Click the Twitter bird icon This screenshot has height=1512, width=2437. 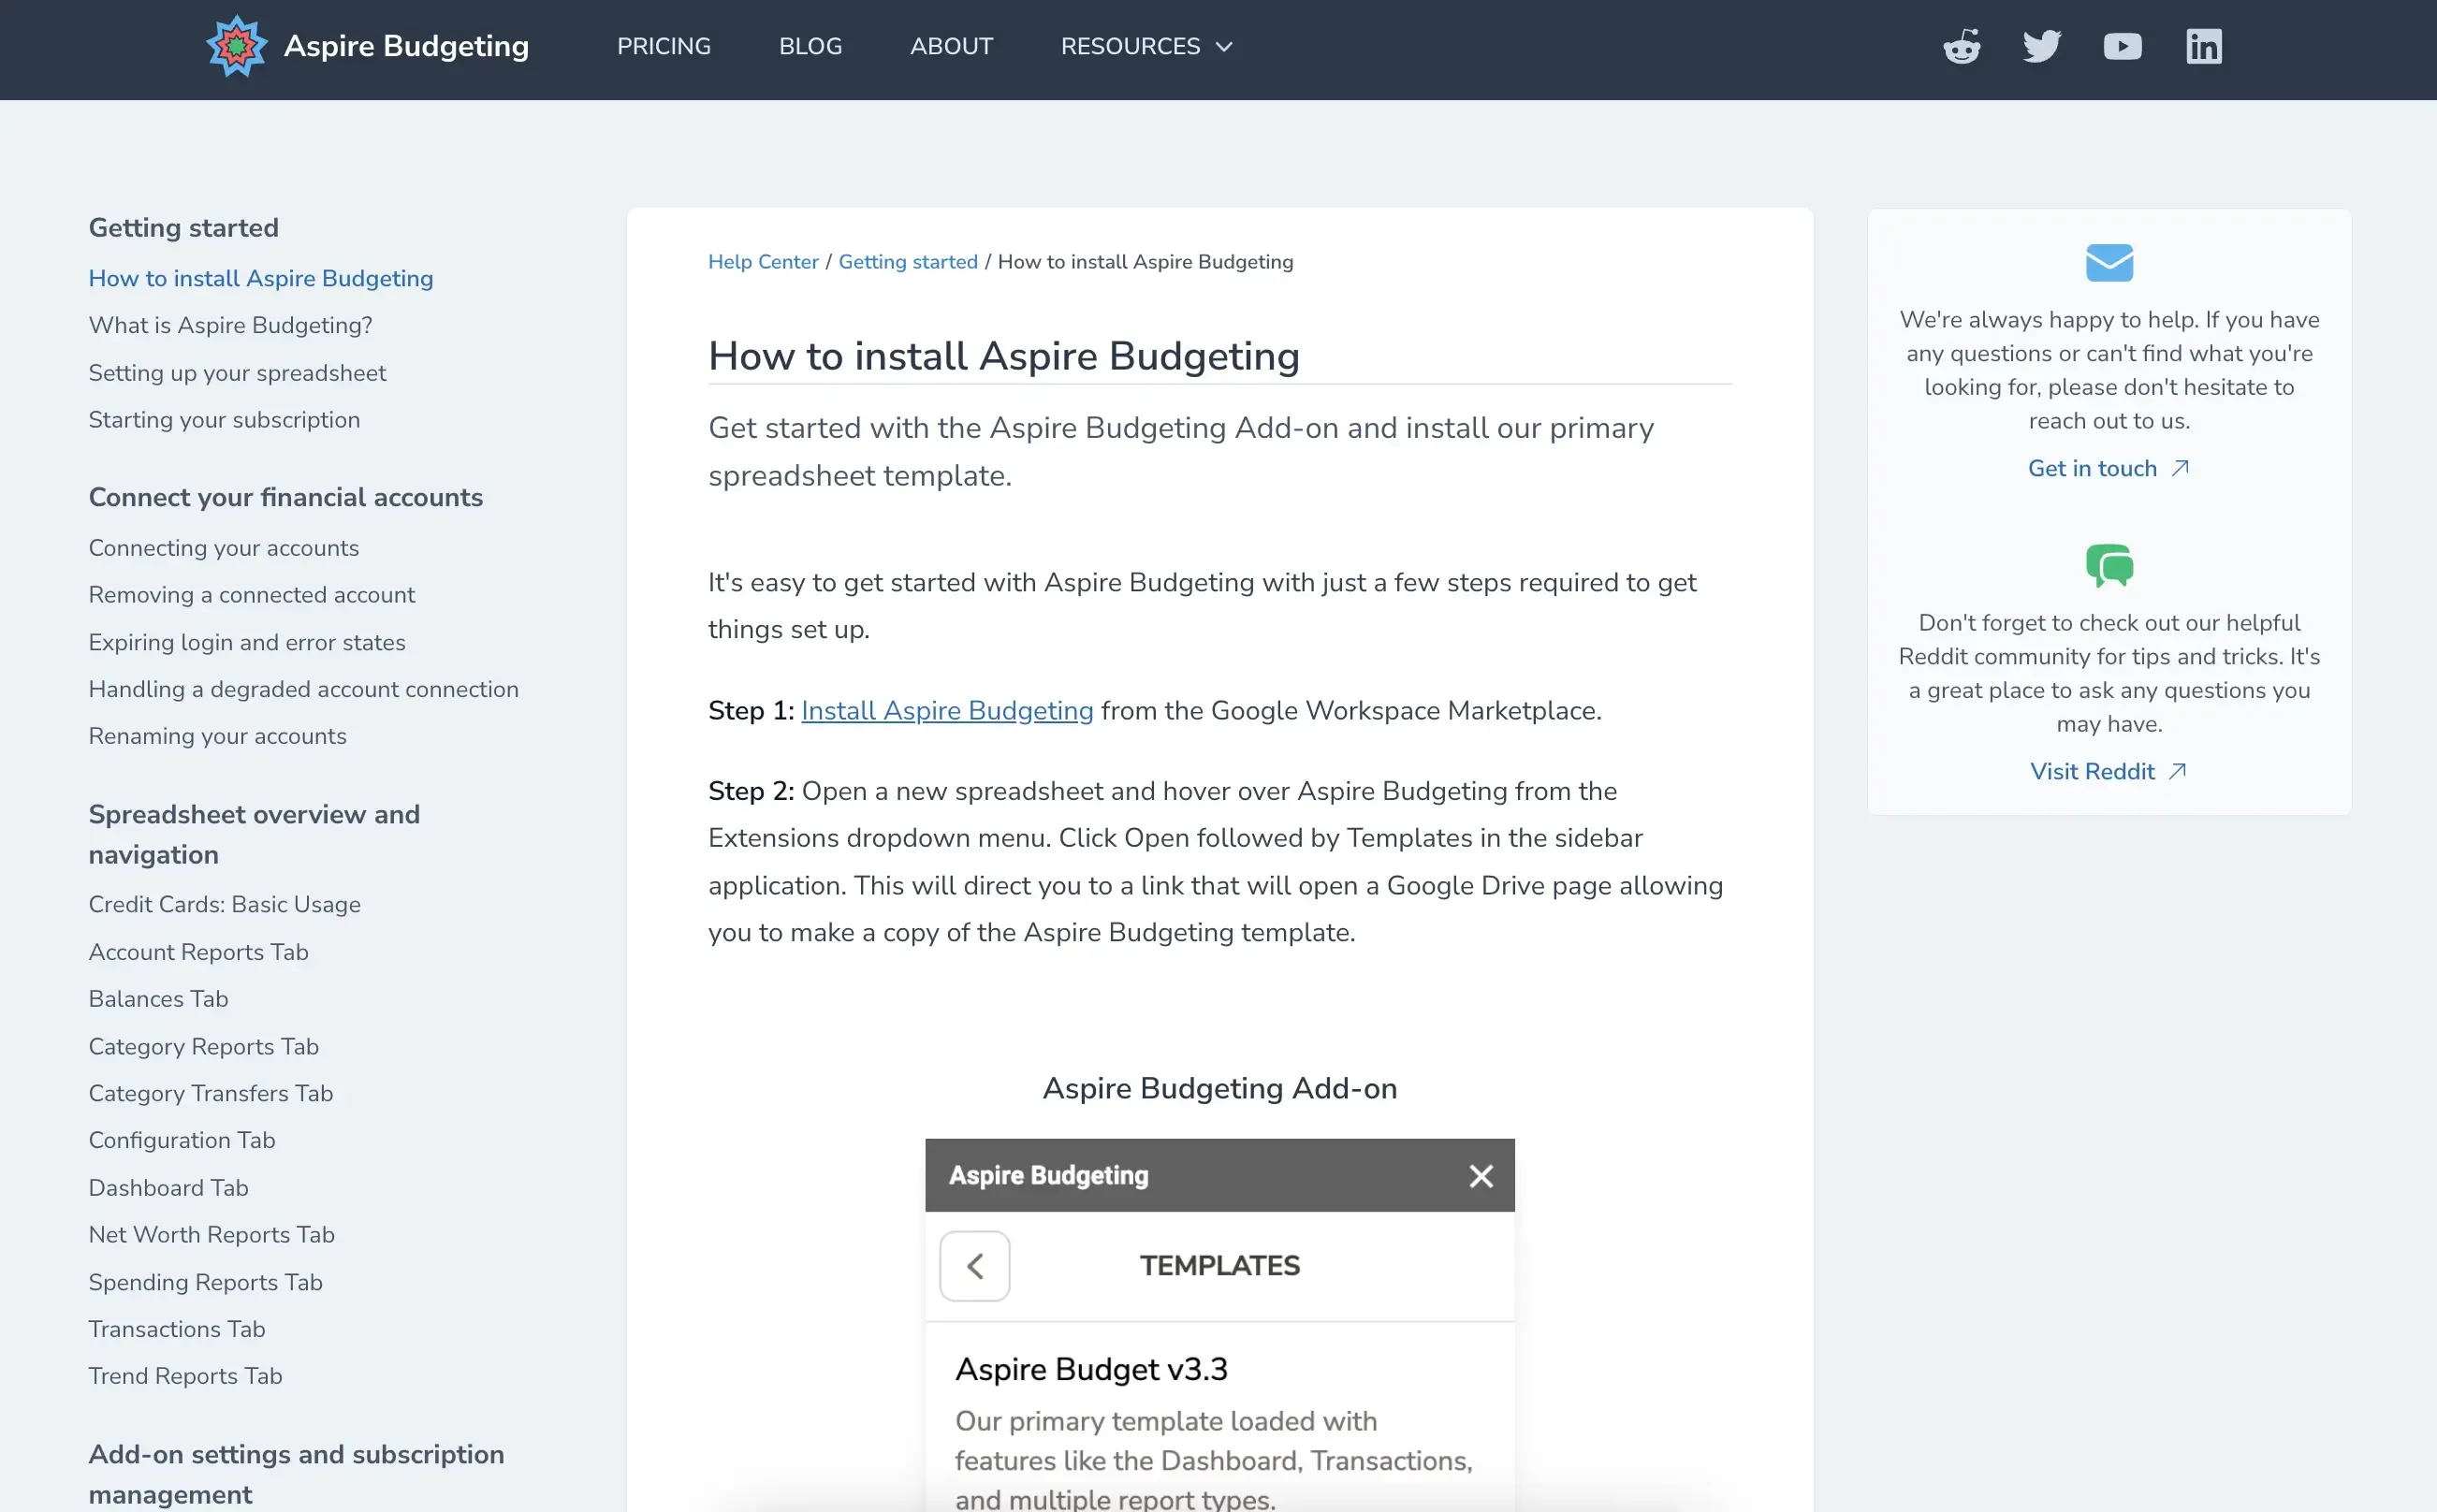click(x=2041, y=46)
